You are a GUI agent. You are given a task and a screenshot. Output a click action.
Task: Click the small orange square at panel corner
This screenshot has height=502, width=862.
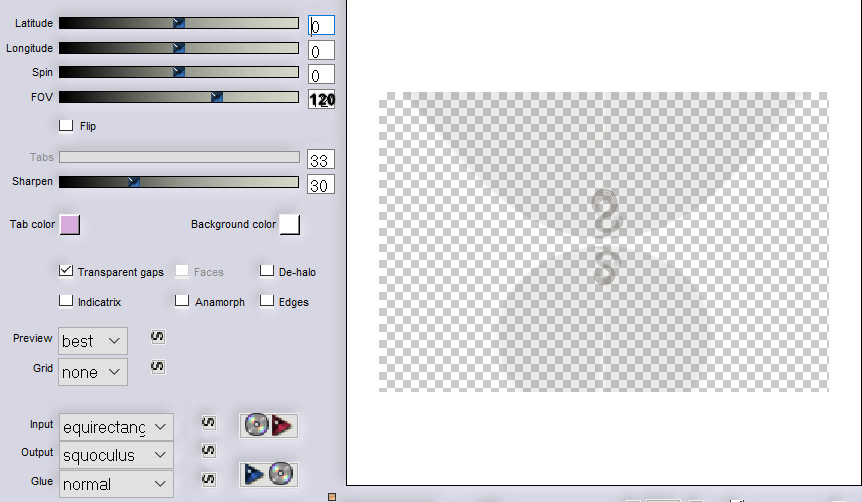coord(332,496)
